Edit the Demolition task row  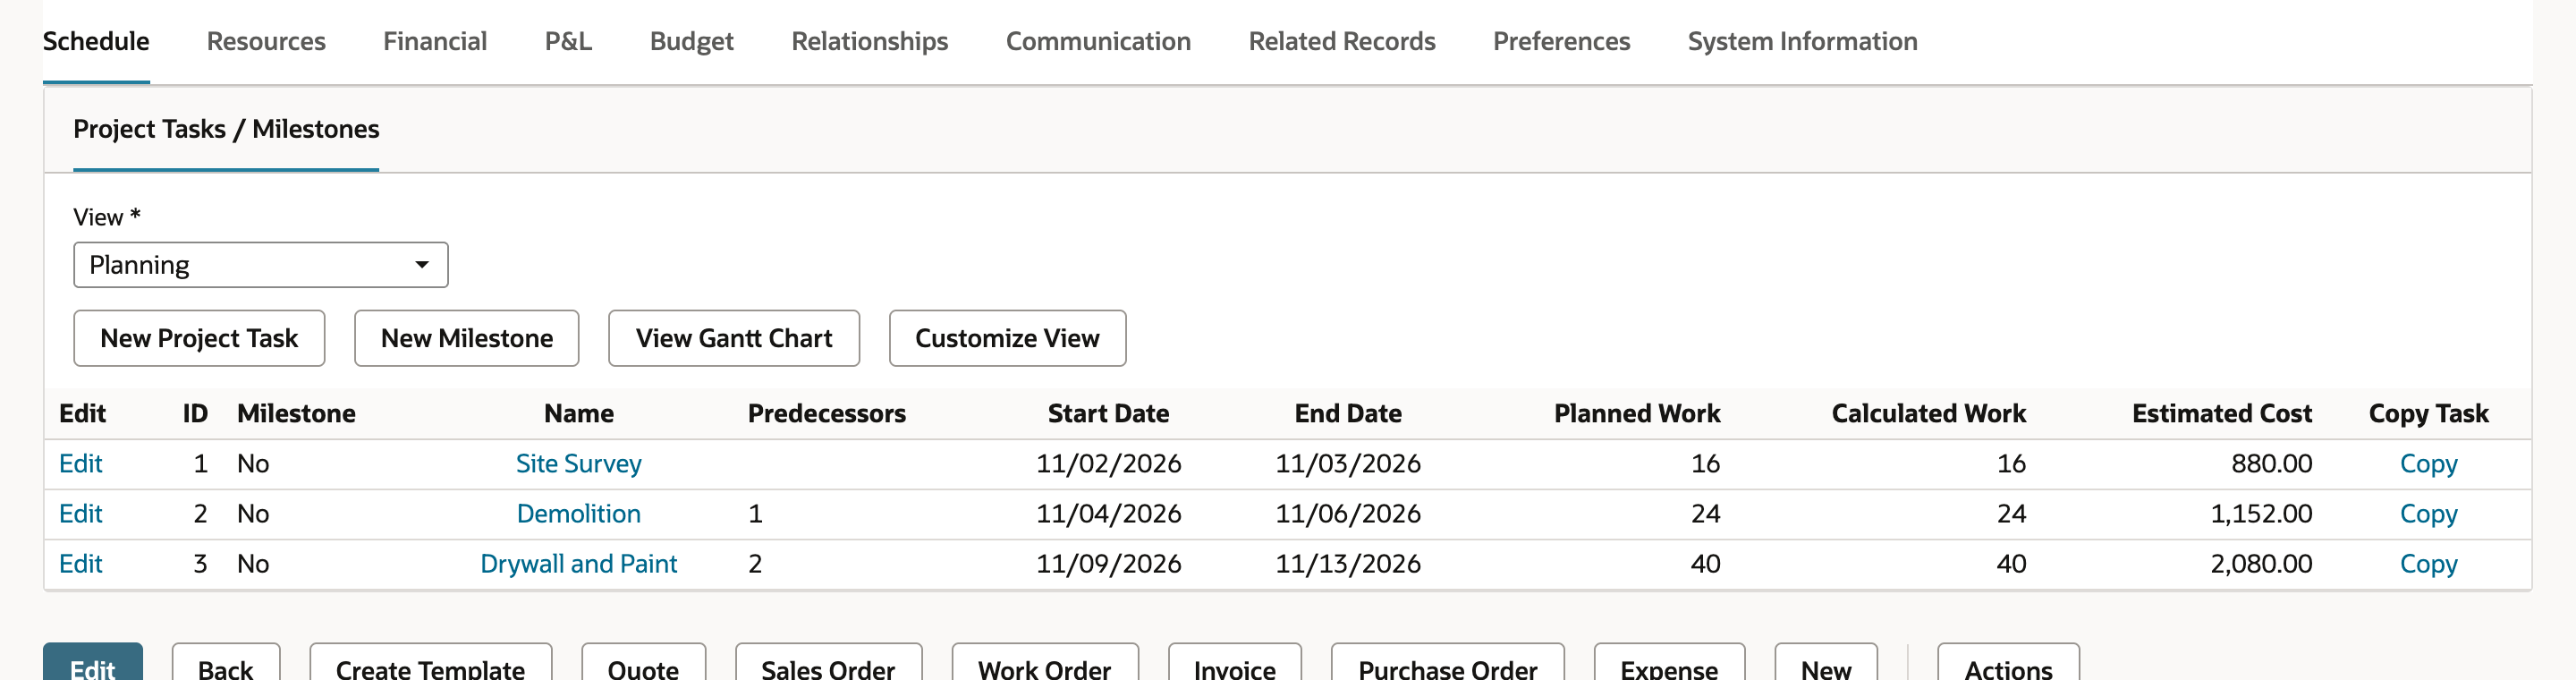point(81,514)
